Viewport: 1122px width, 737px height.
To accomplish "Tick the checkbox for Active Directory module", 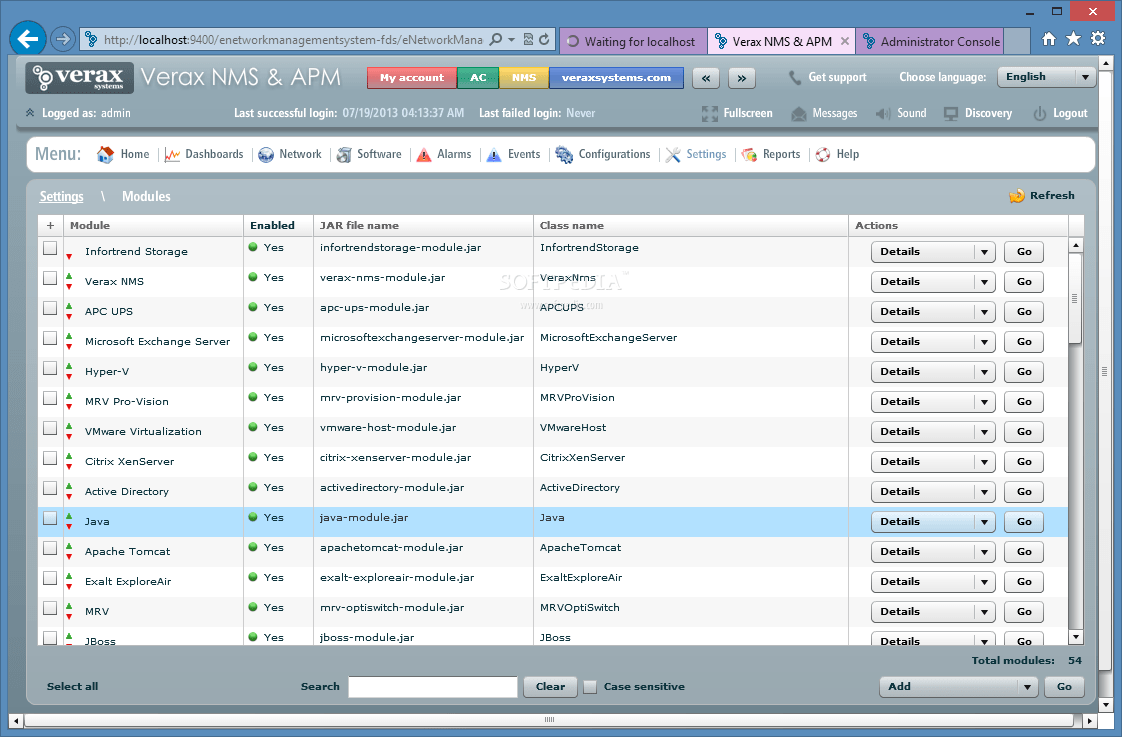I will click(x=49, y=488).
